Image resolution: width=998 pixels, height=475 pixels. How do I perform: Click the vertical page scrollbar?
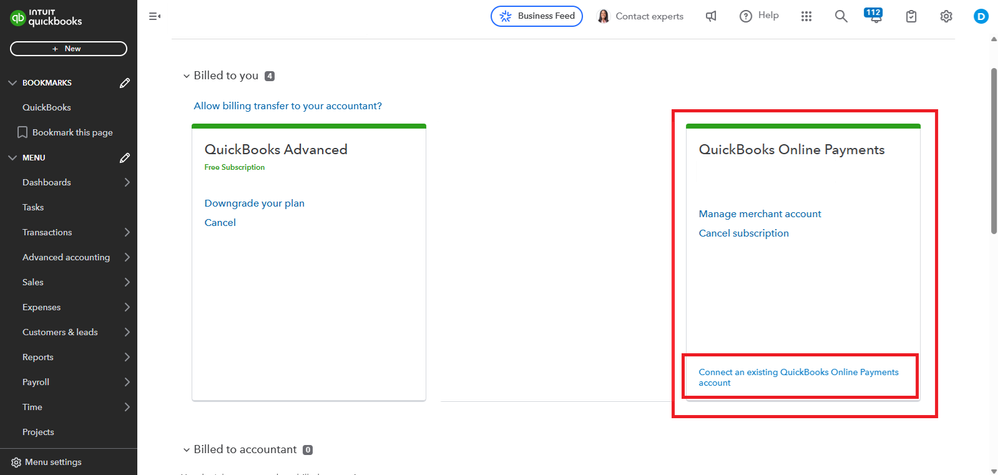click(994, 150)
